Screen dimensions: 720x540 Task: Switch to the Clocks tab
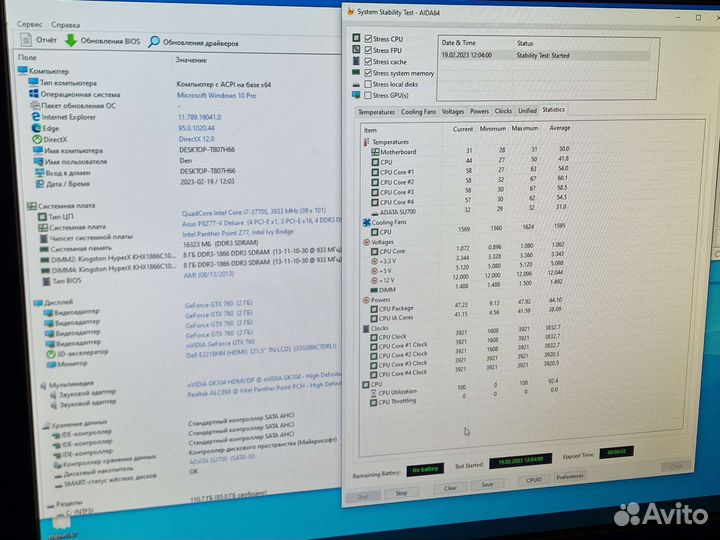tap(503, 111)
